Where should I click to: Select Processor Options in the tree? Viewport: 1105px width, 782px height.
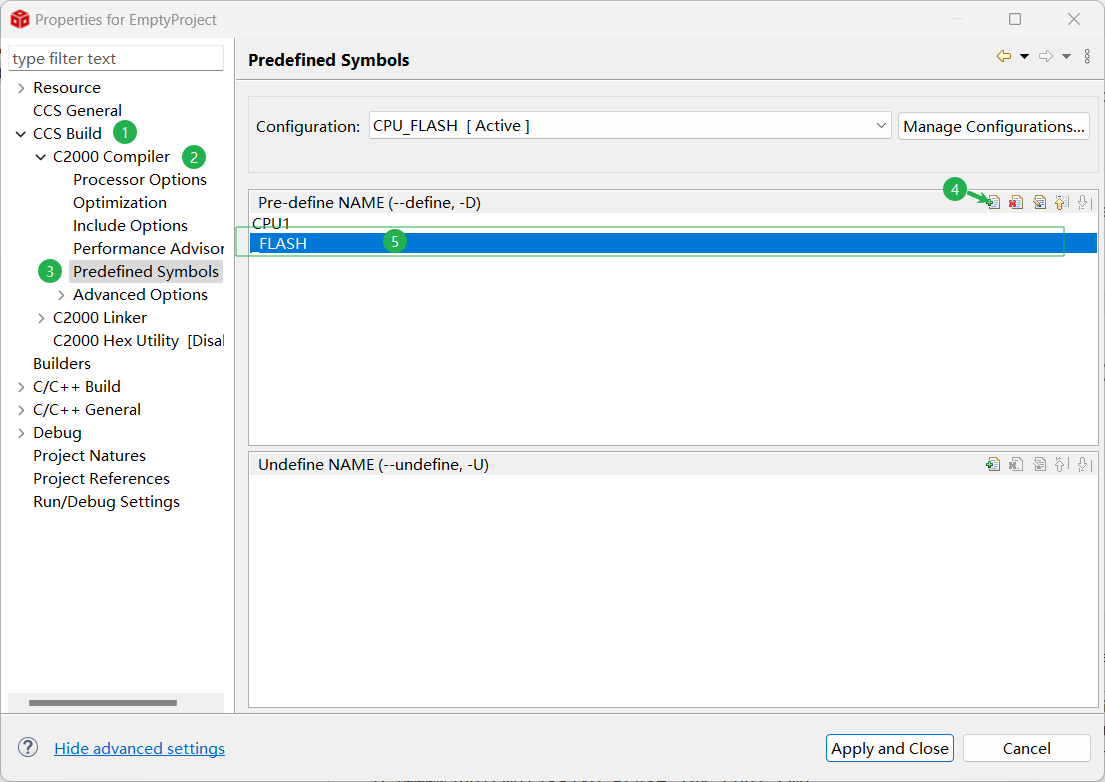[x=140, y=180]
